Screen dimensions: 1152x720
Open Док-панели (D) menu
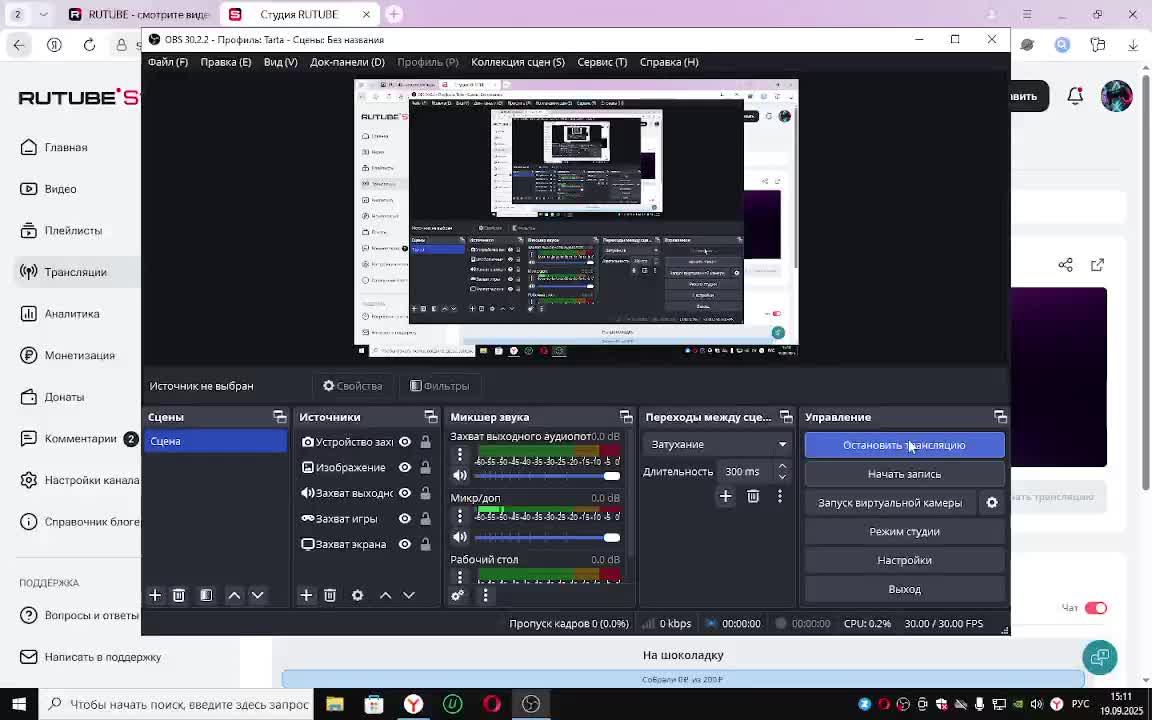tap(347, 62)
